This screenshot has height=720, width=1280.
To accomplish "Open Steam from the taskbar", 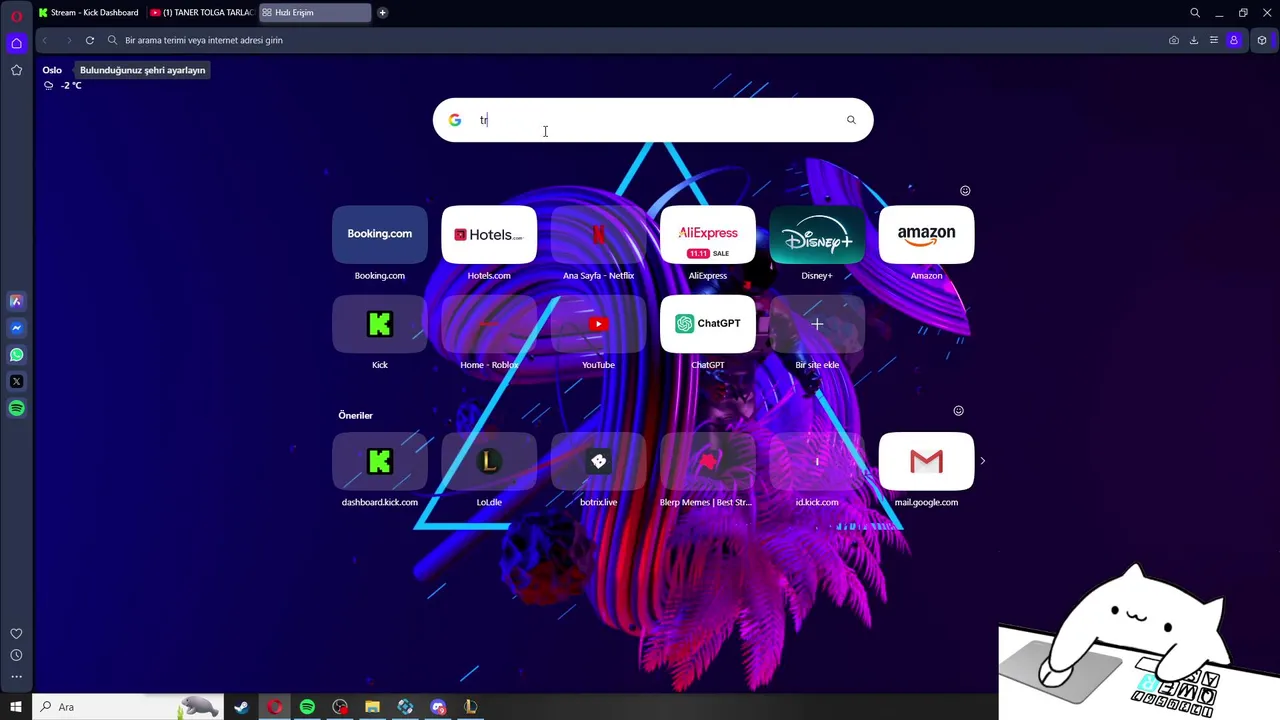I will click(x=241, y=707).
